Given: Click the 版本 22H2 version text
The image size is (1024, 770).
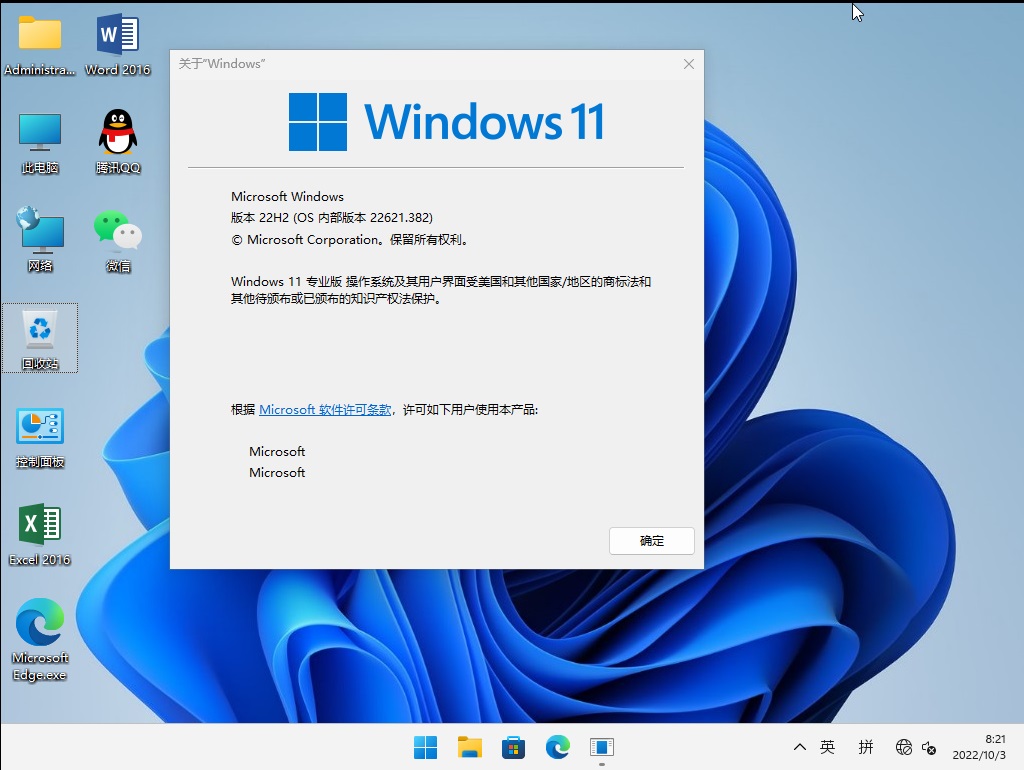Looking at the screenshot, I should pos(332,217).
